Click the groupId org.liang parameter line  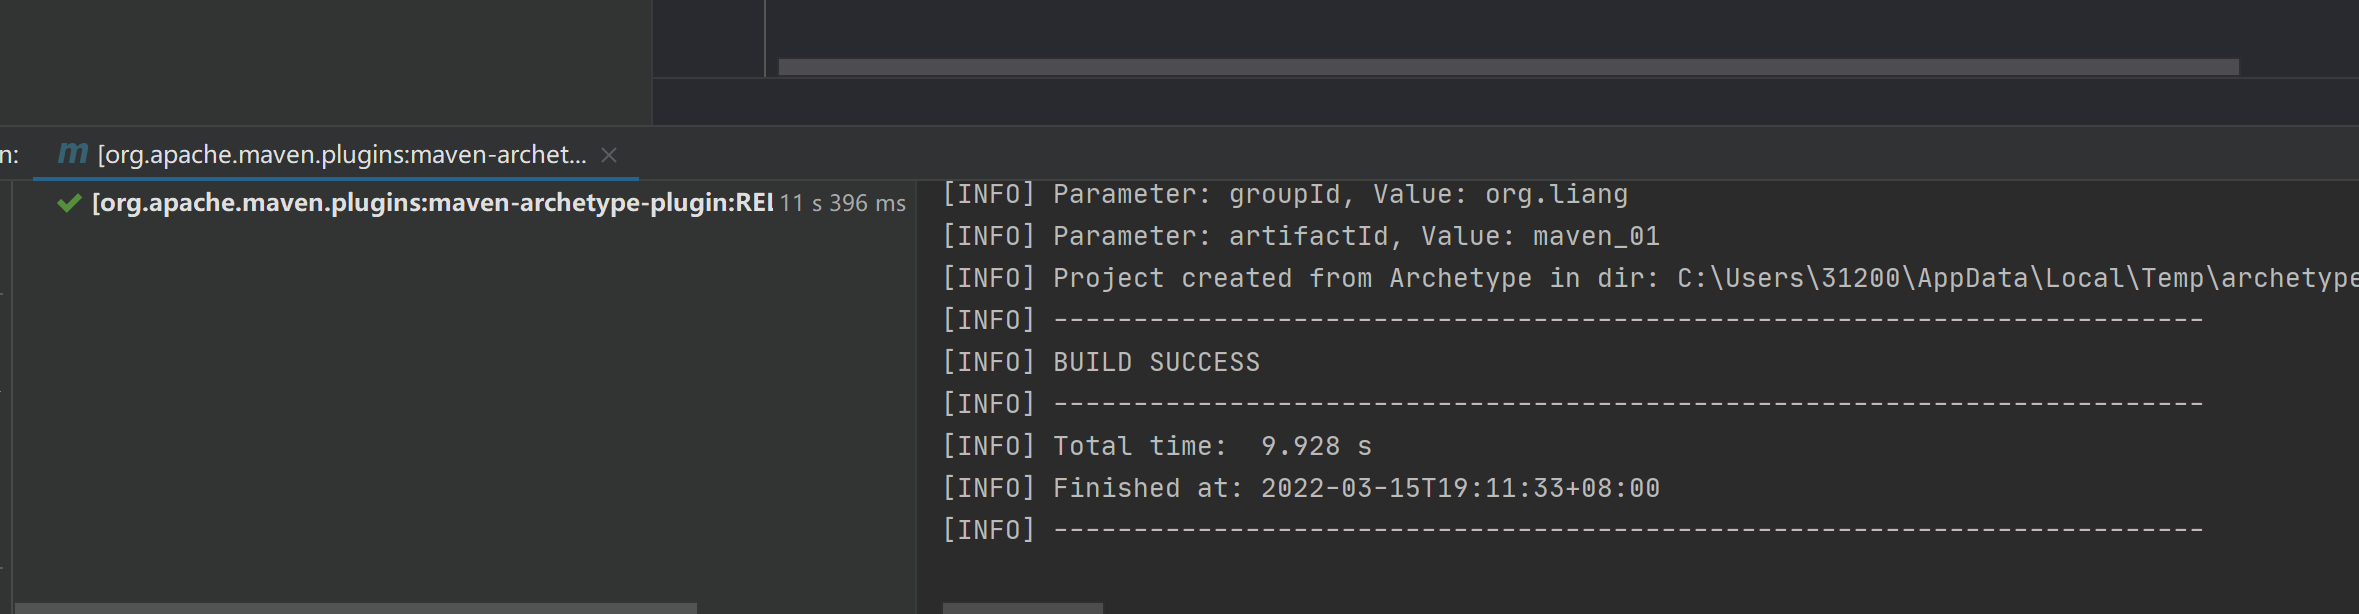click(1286, 194)
